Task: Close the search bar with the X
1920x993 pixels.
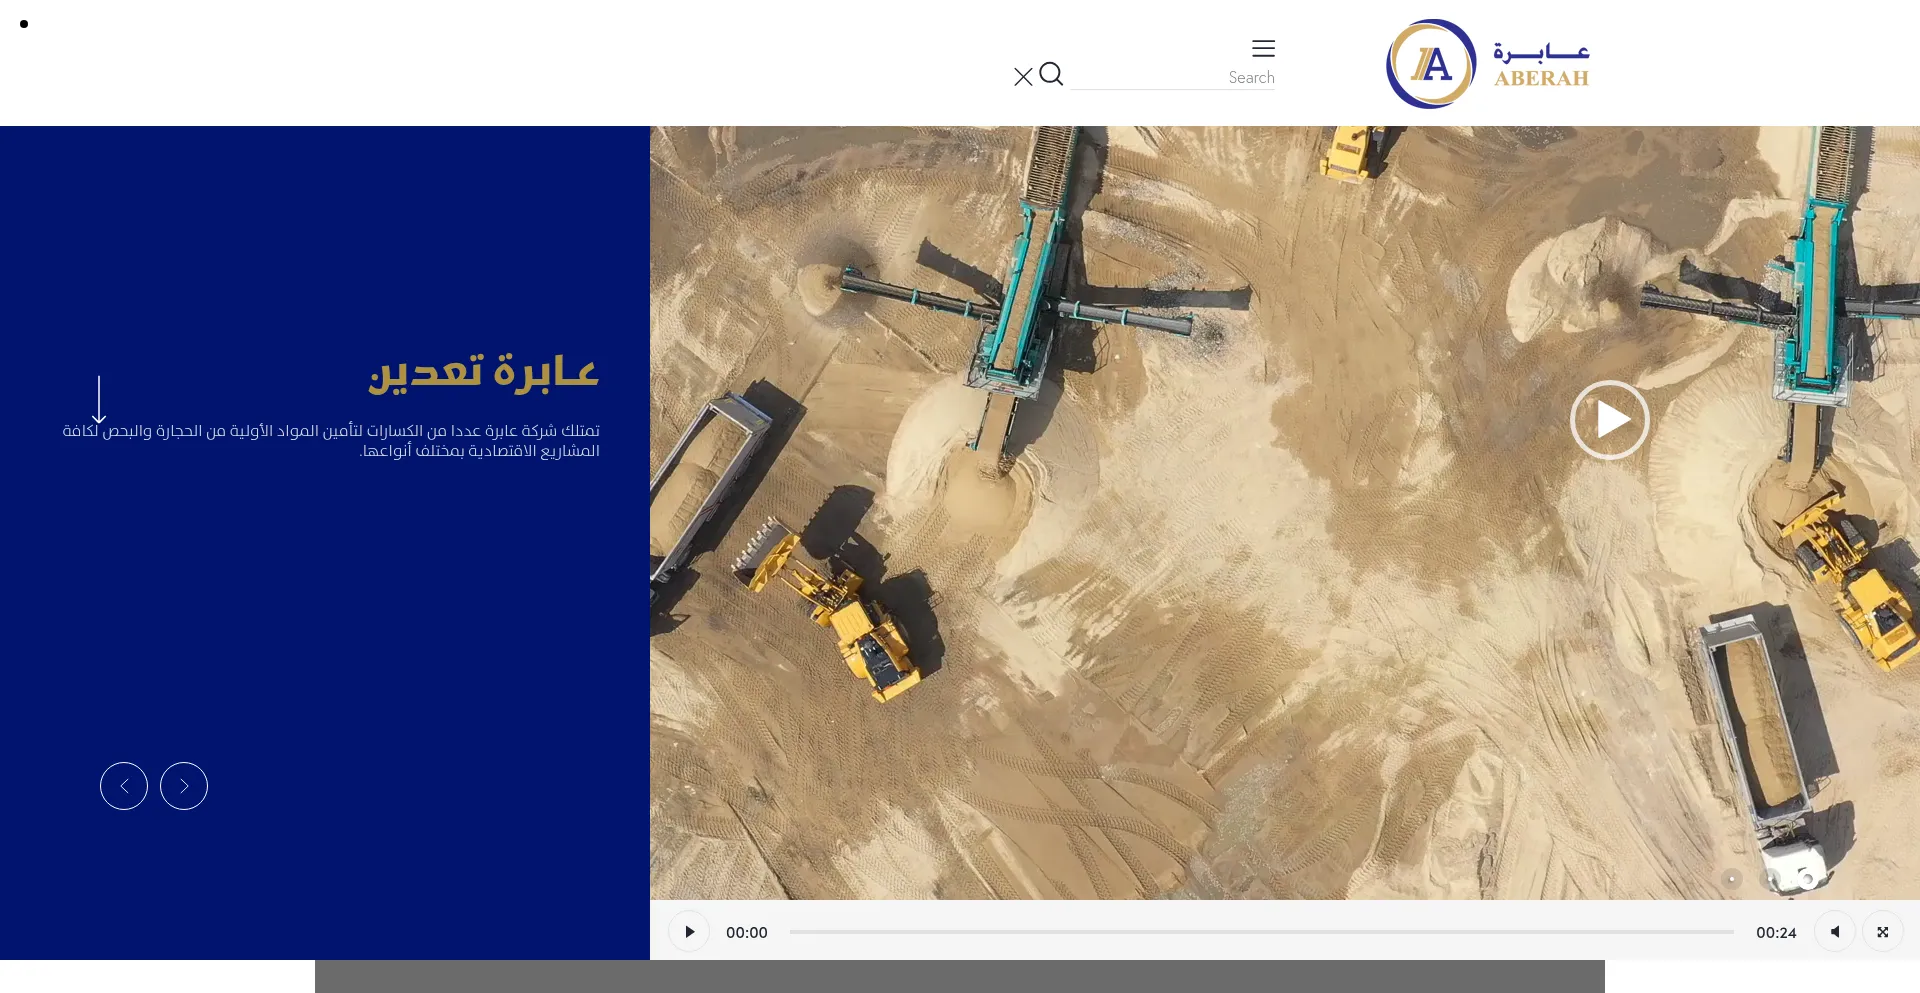Action: point(1023,77)
